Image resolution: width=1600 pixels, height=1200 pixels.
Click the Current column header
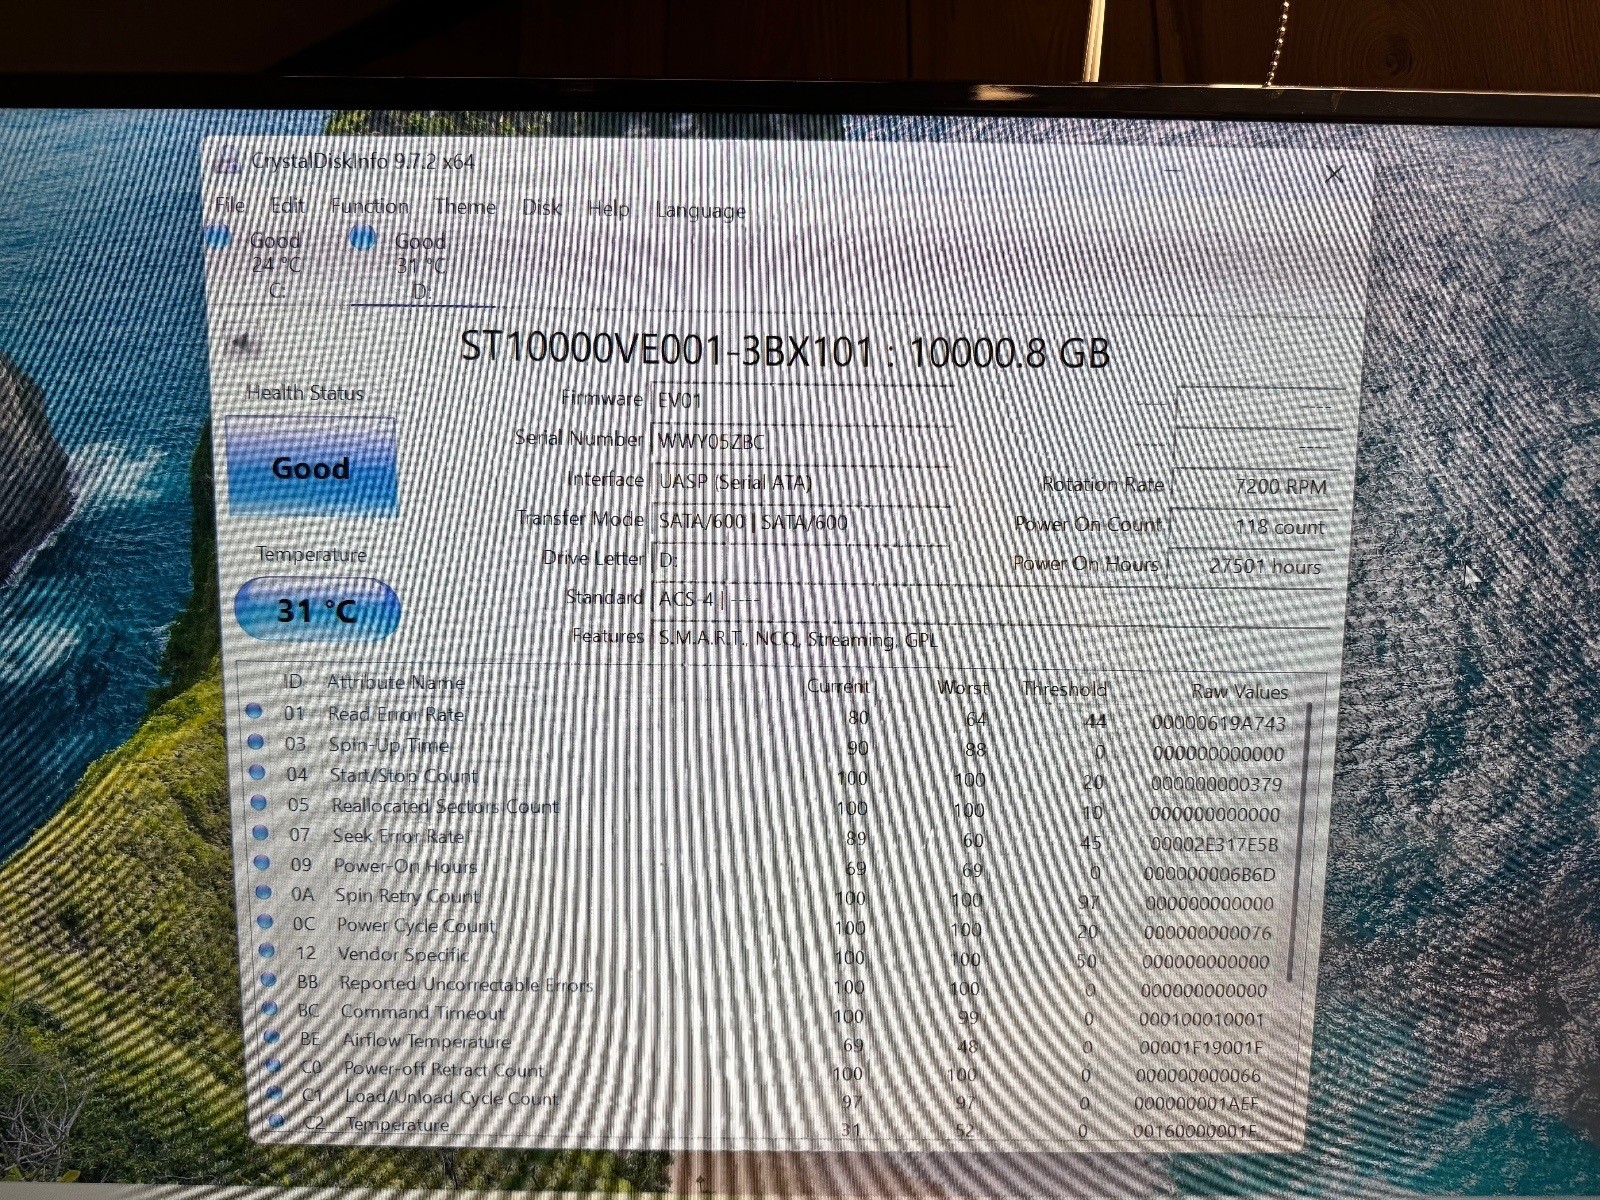pos(838,686)
